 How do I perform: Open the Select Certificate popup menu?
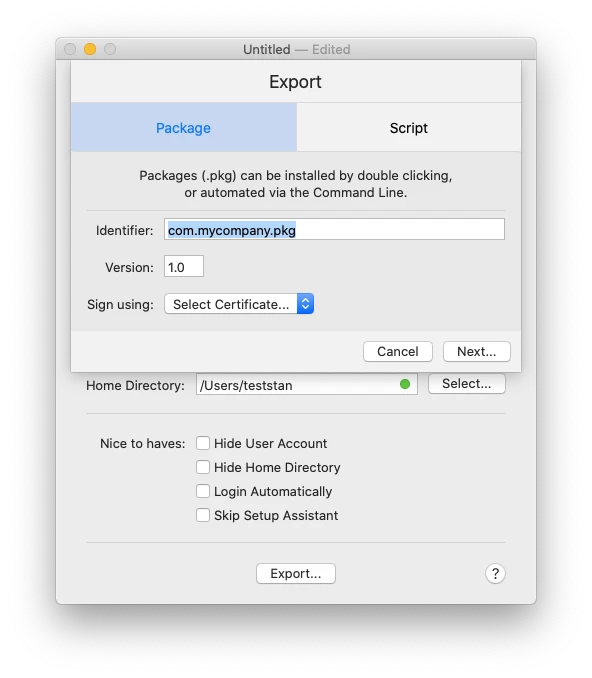[239, 304]
